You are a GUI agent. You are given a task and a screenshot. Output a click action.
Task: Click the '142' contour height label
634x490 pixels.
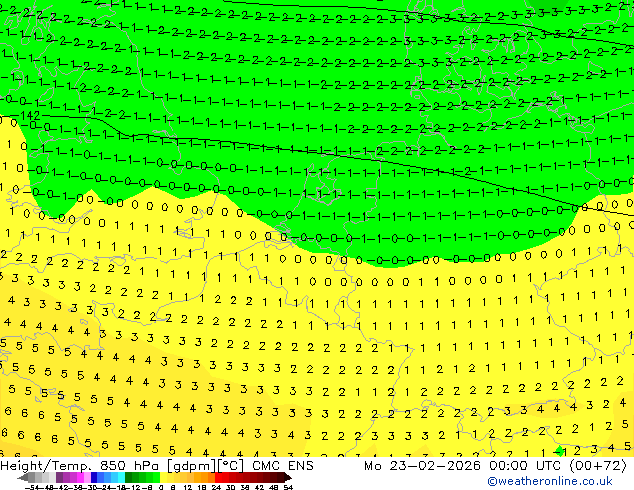pos(30,116)
